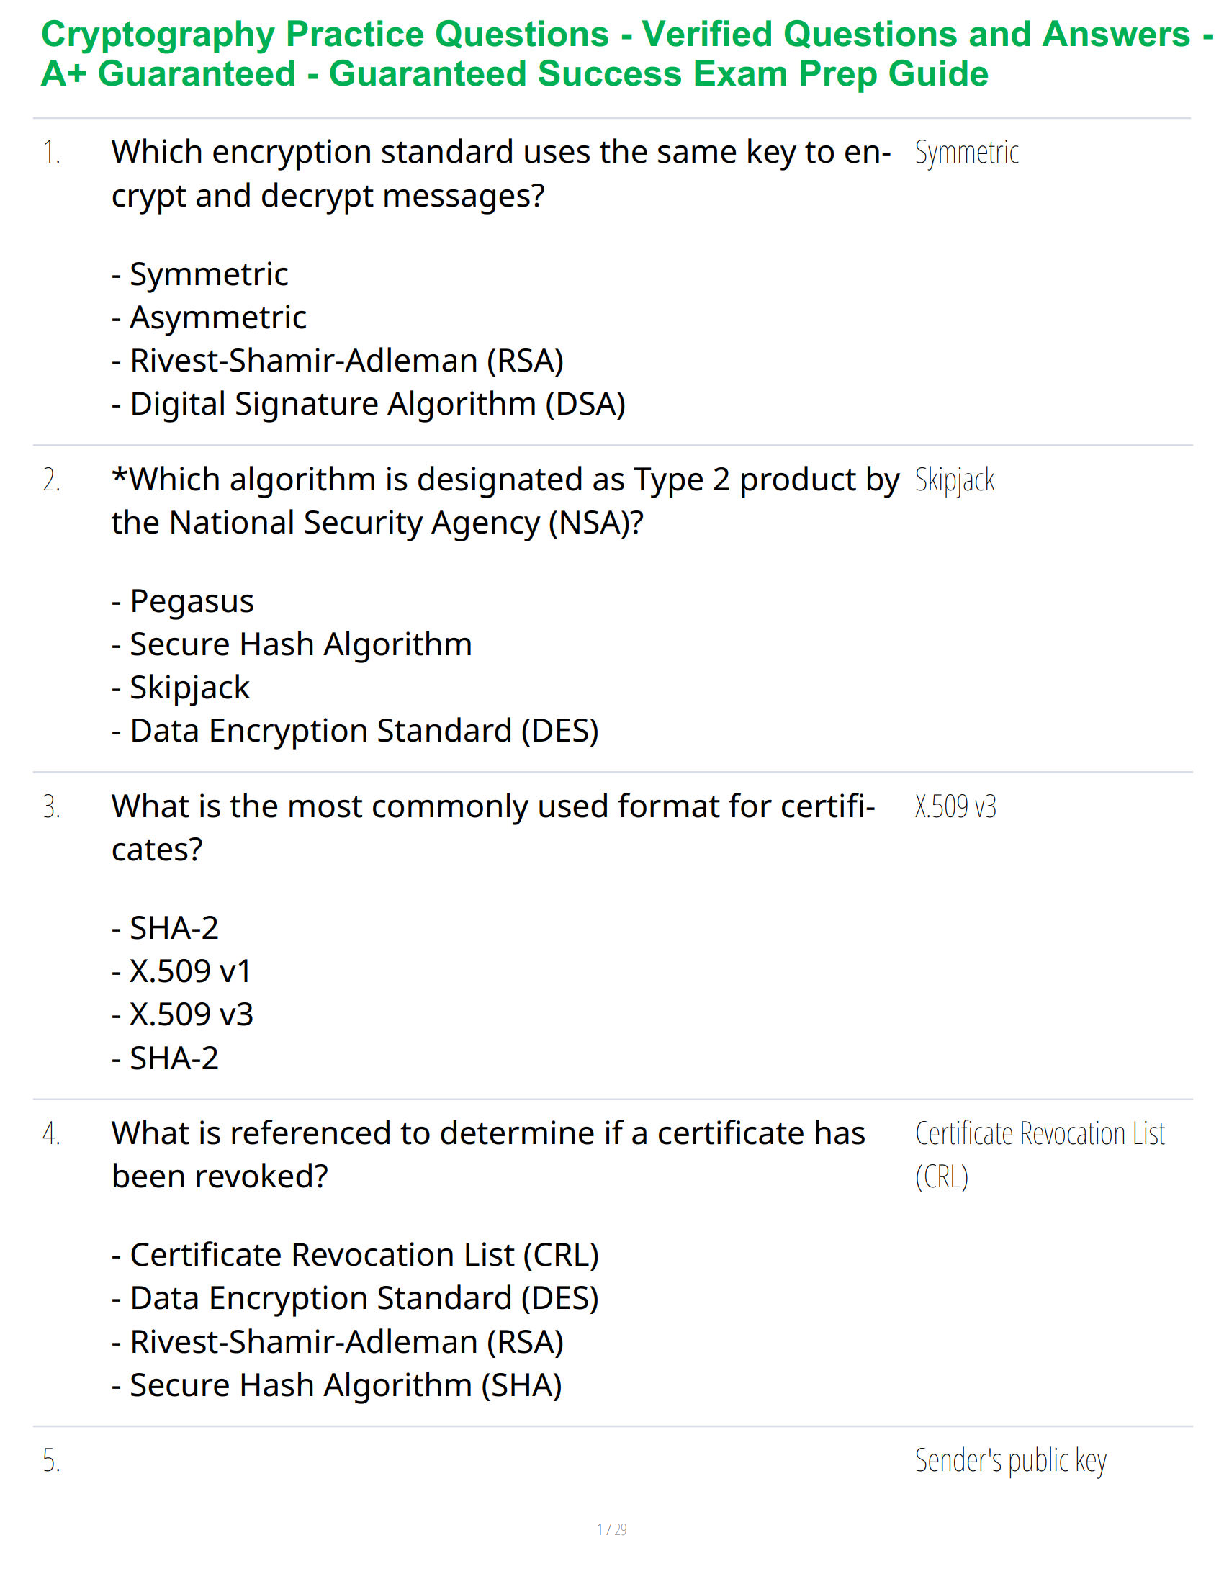This screenshot has height=1584, width=1224.
Task: Click the 'Symmetric' answer beside question 1
Action: [x=967, y=153]
